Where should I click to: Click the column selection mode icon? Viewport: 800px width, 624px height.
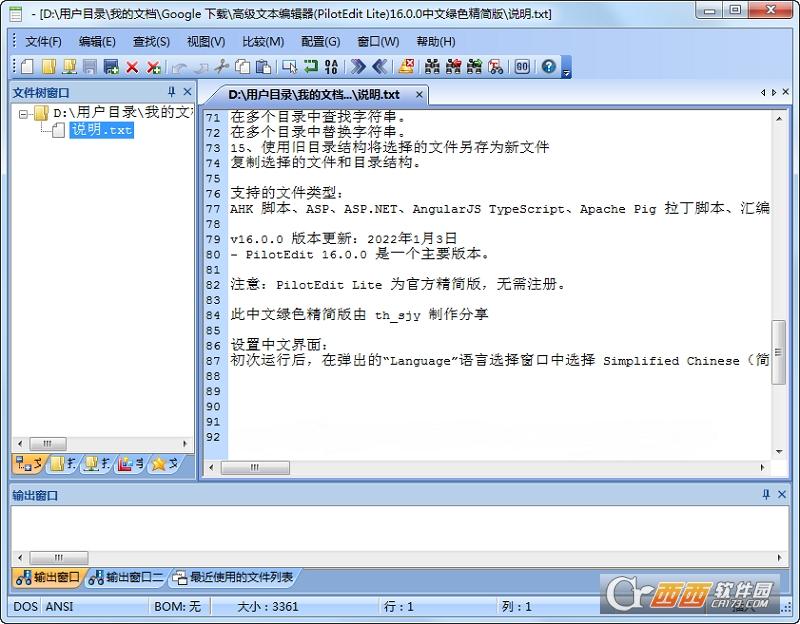[290, 67]
